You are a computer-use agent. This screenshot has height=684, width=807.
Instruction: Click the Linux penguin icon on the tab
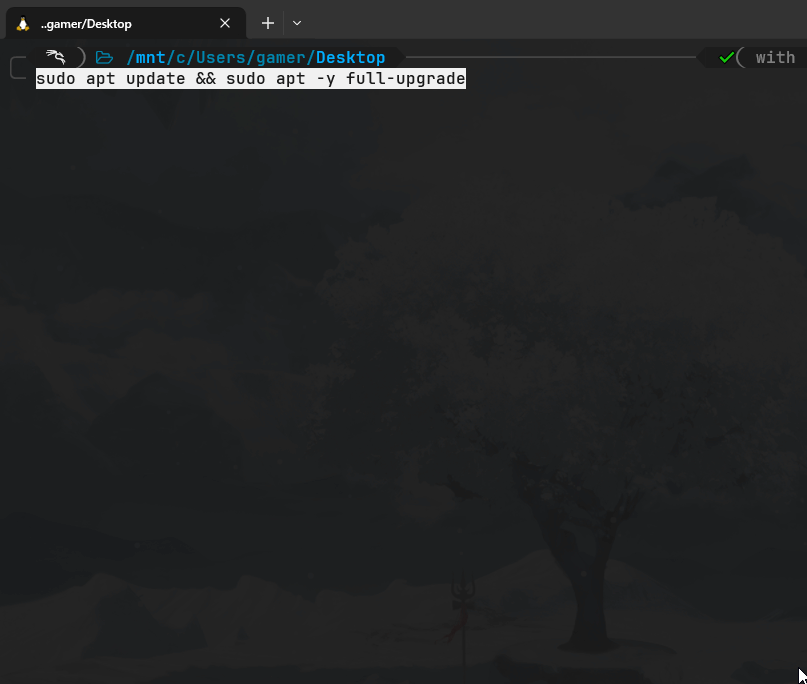[21, 23]
